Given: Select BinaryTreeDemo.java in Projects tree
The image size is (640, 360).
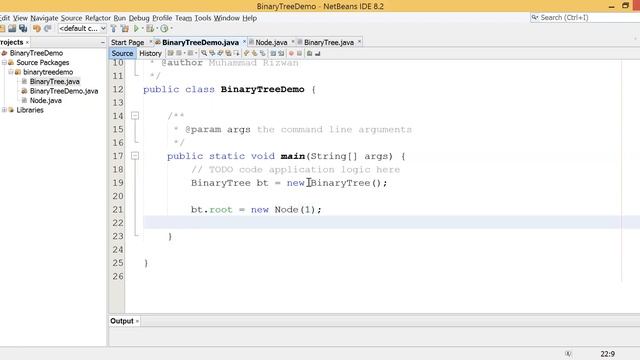Looking at the screenshot, I should pyautogui.click(x=64, y=91).
